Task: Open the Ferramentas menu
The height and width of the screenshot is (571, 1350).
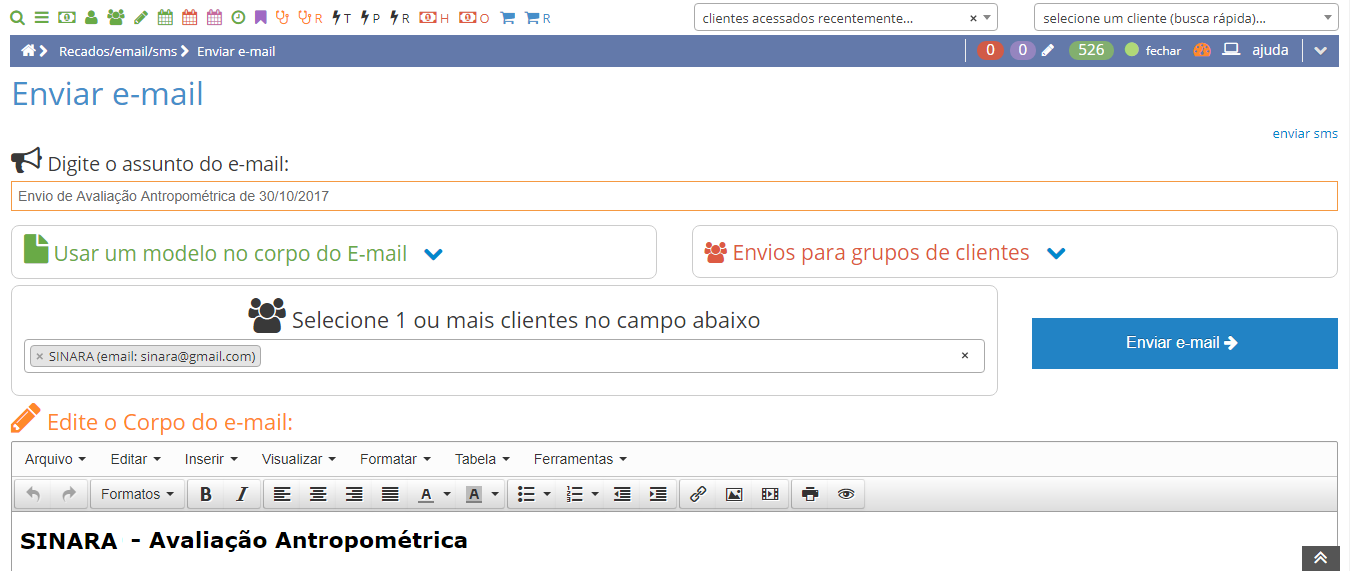Action: (580, 459)
